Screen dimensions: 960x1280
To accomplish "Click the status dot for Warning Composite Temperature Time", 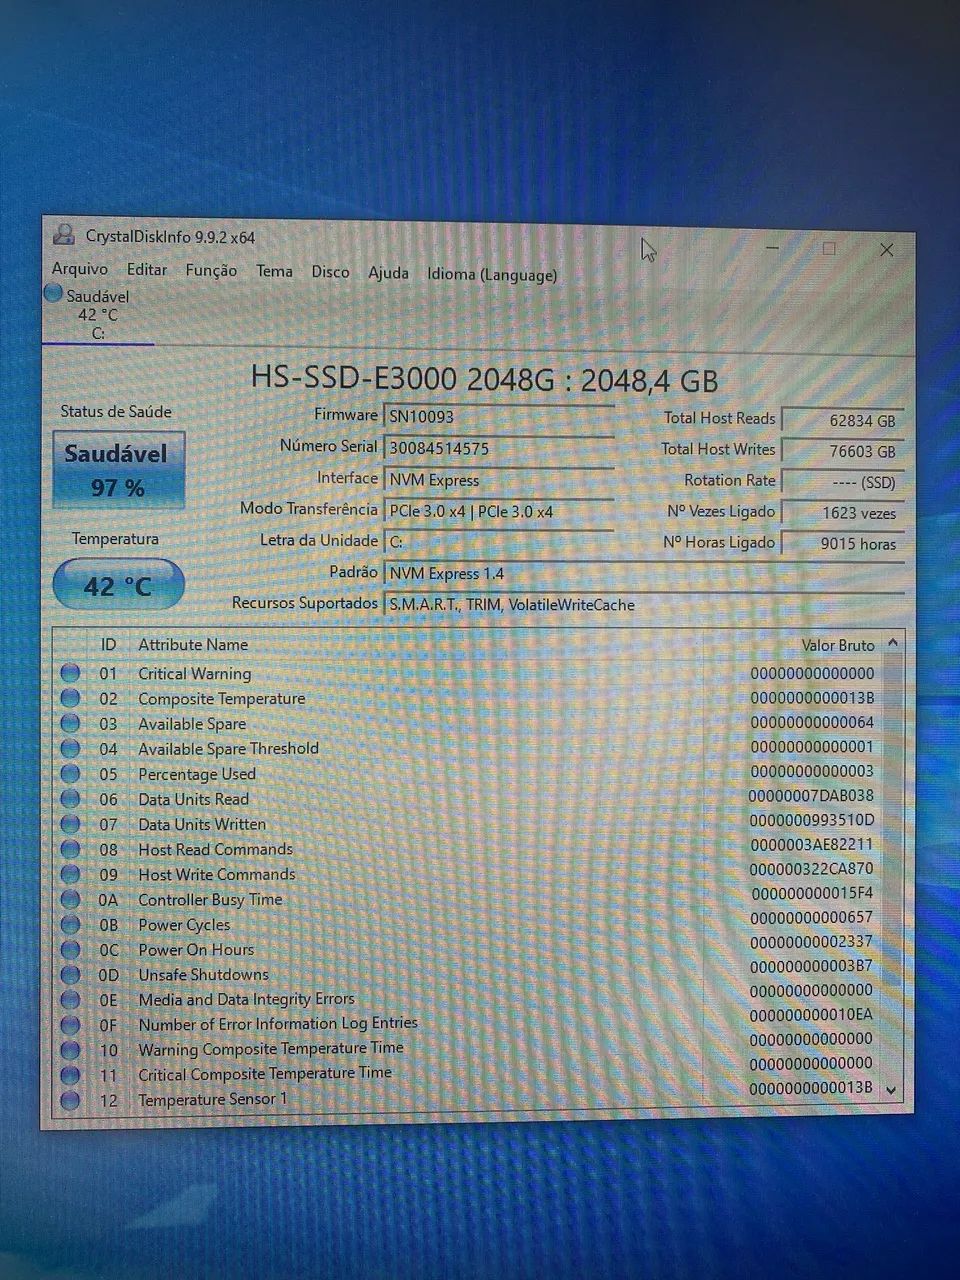I will click(70, 1050).
